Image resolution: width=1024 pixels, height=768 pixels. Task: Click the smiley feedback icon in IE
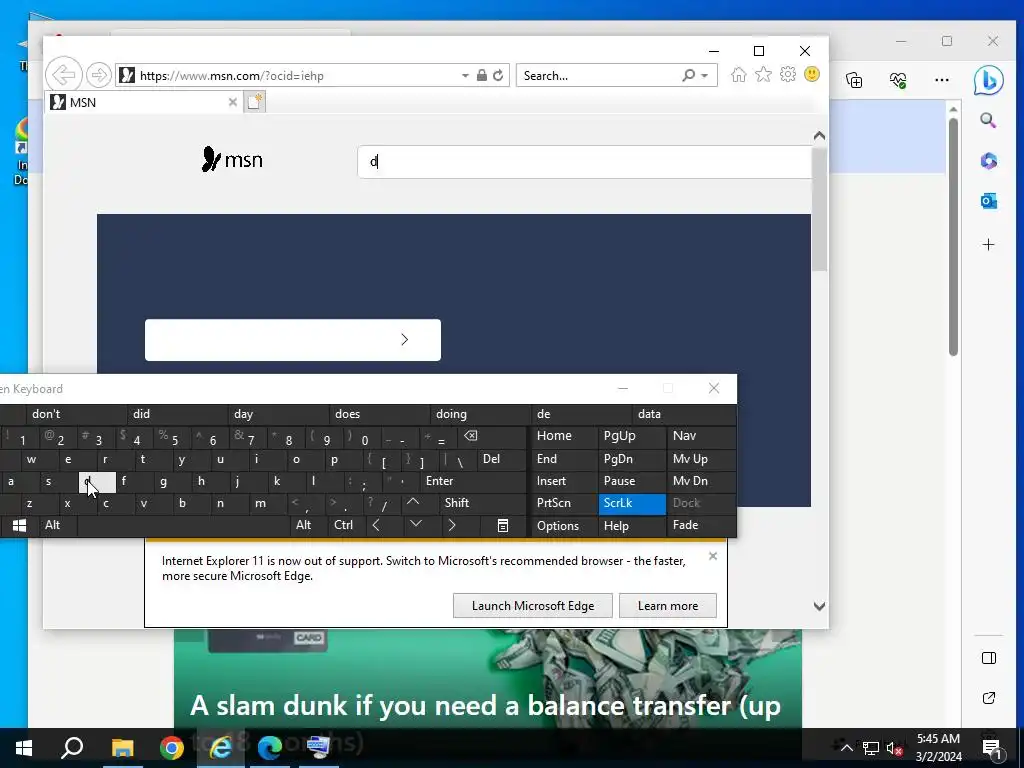coord(812,74)
